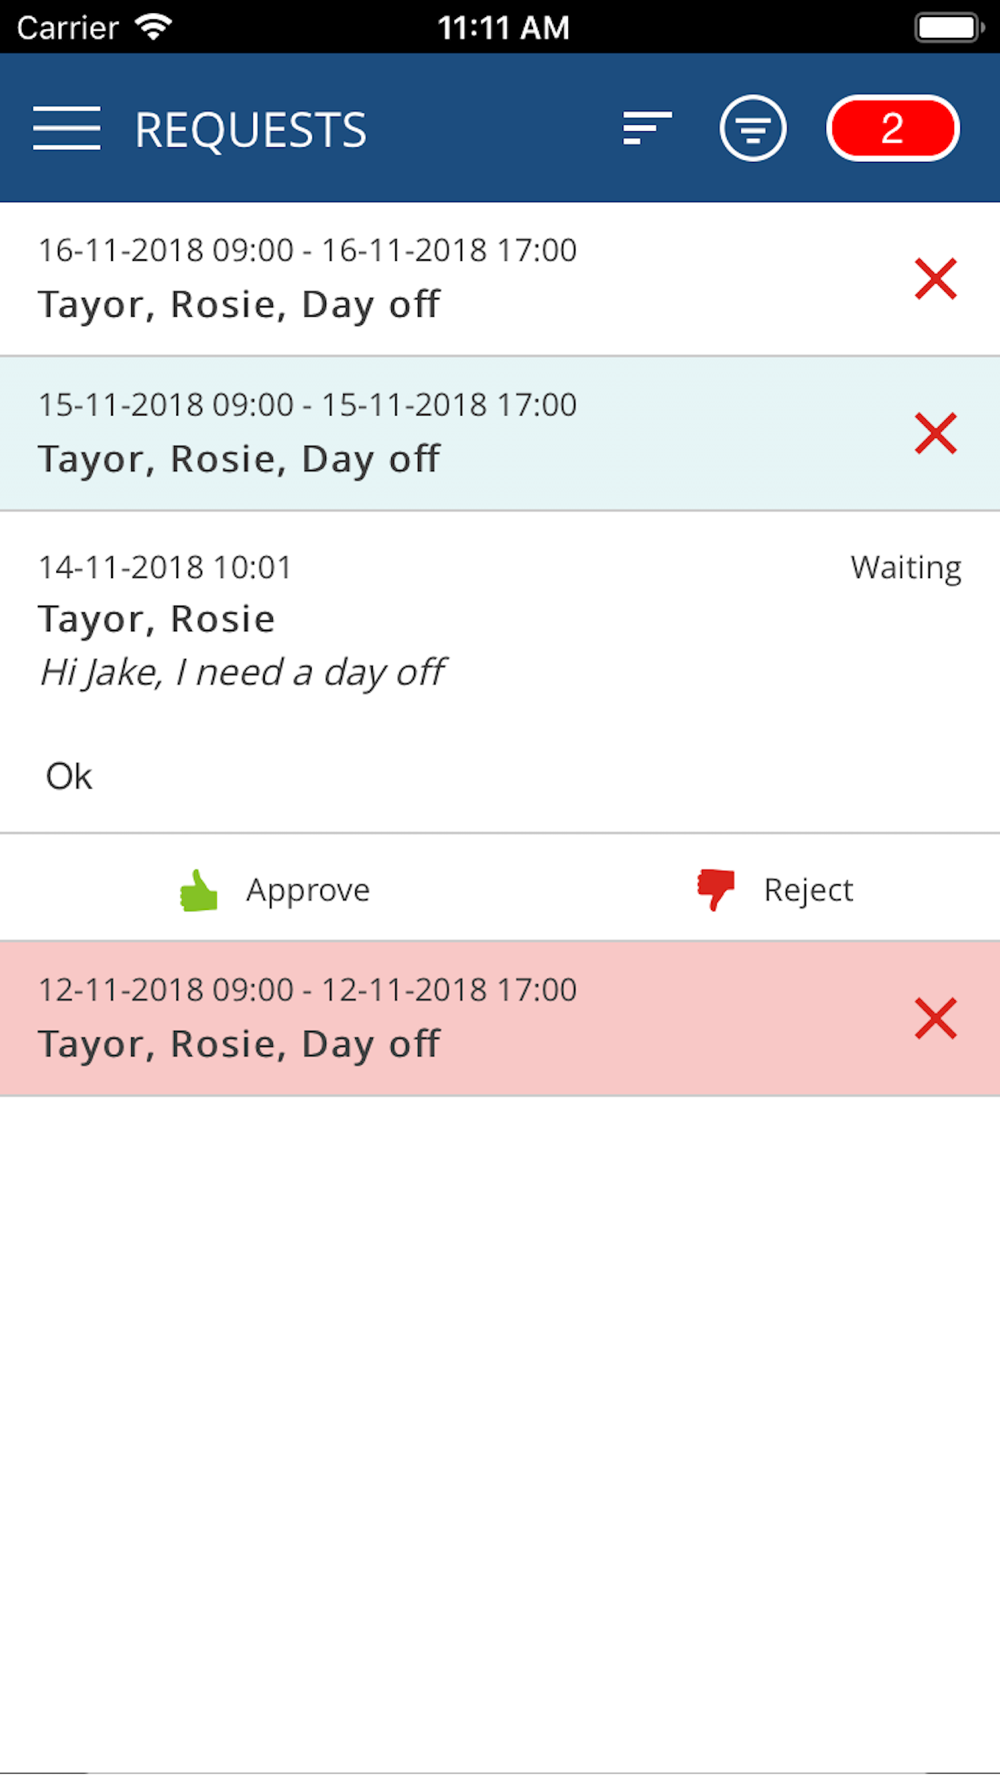This screenshot has height=1778, width=1000.
Task: Tap the 'Hi Jake, I need a day off' message
Action: 242,673
